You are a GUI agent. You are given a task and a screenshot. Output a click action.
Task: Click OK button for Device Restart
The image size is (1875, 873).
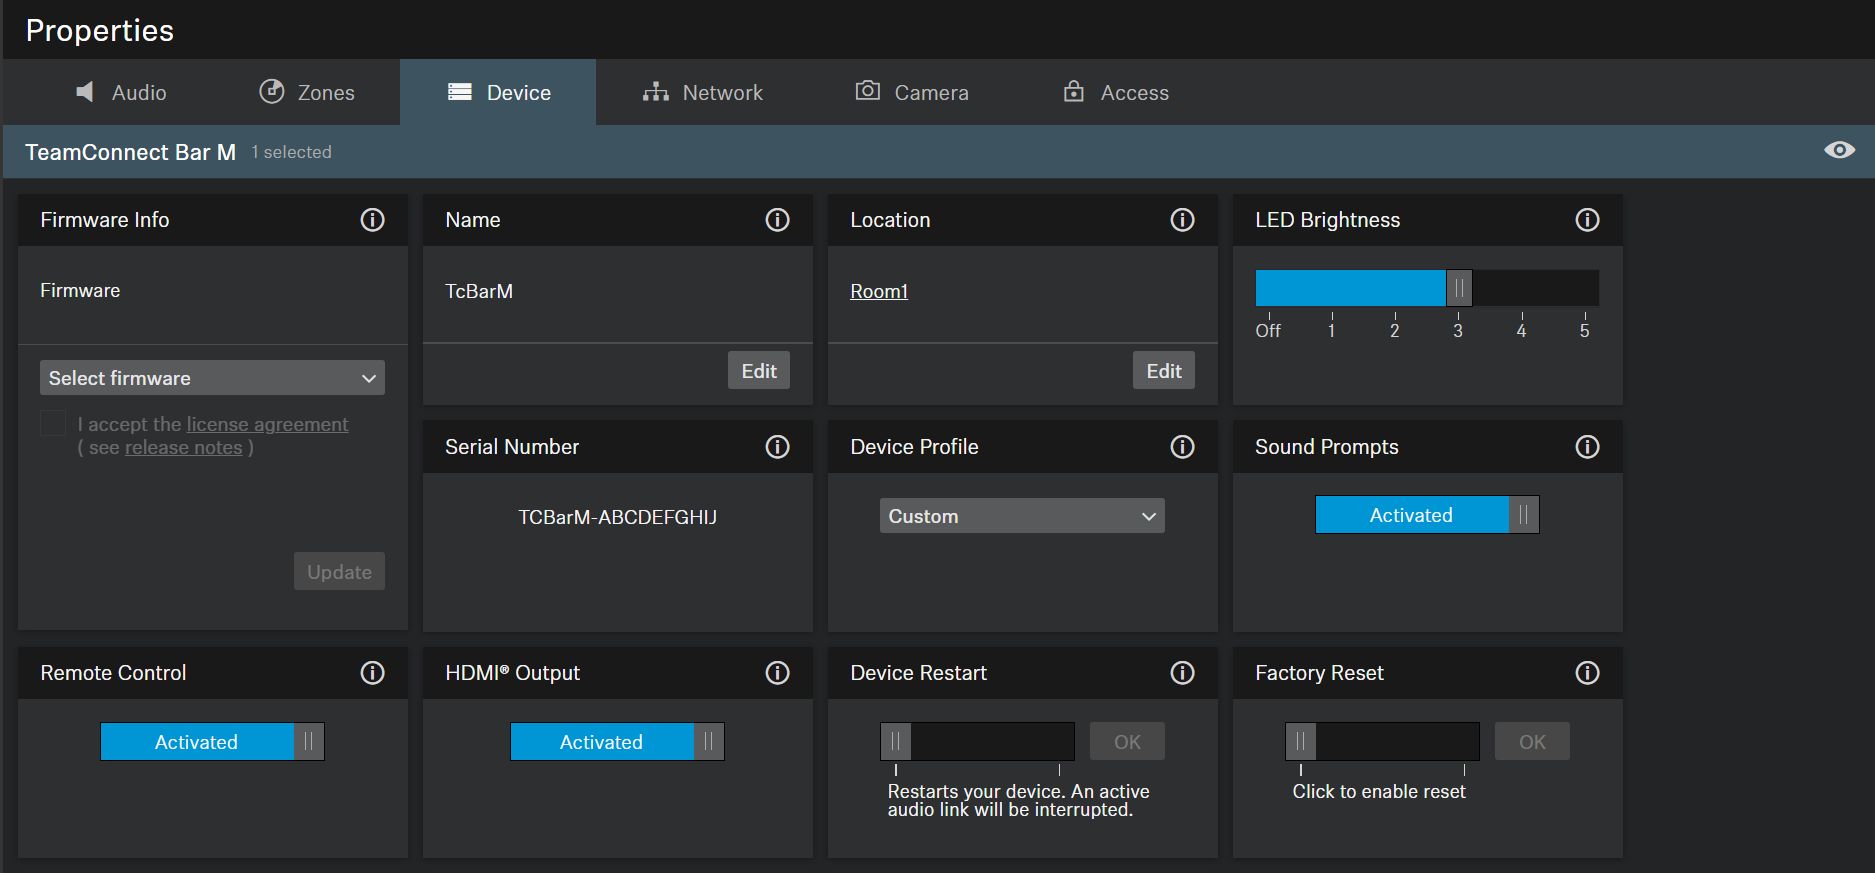click(x=1127, y=742)
